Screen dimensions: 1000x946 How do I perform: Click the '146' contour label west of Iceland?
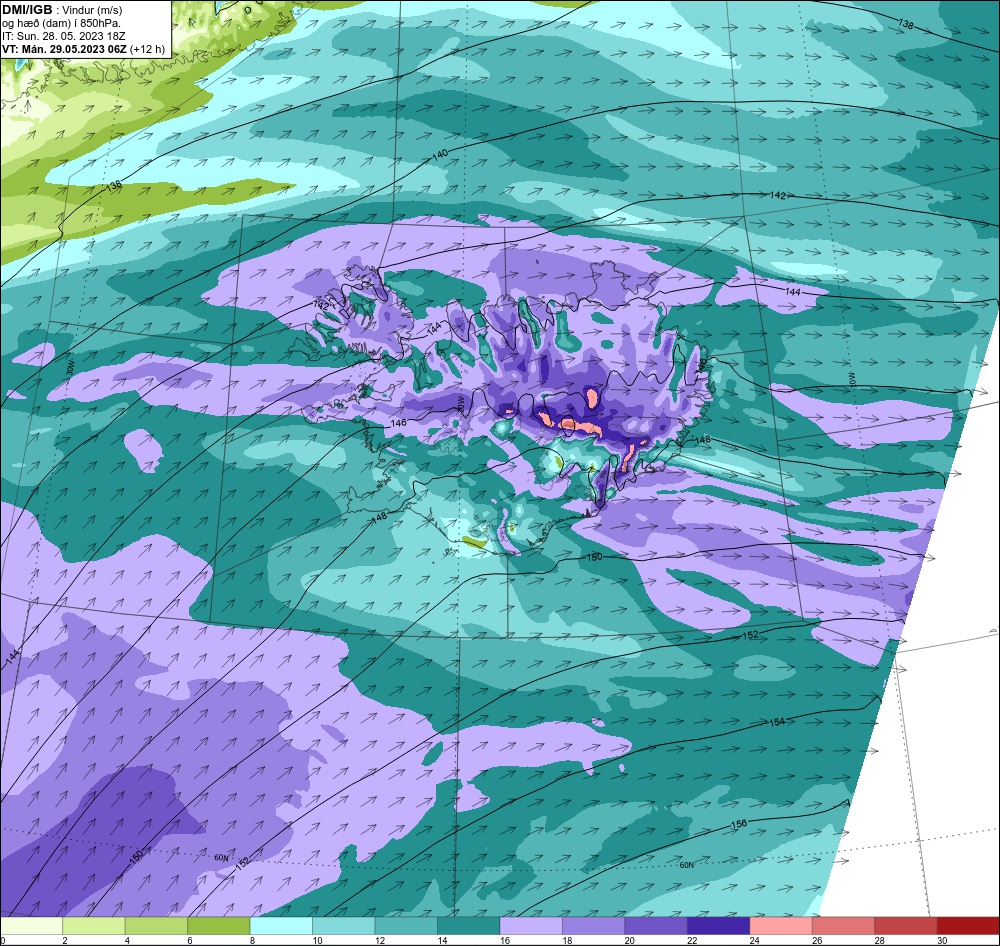click(x=398, y=422)
